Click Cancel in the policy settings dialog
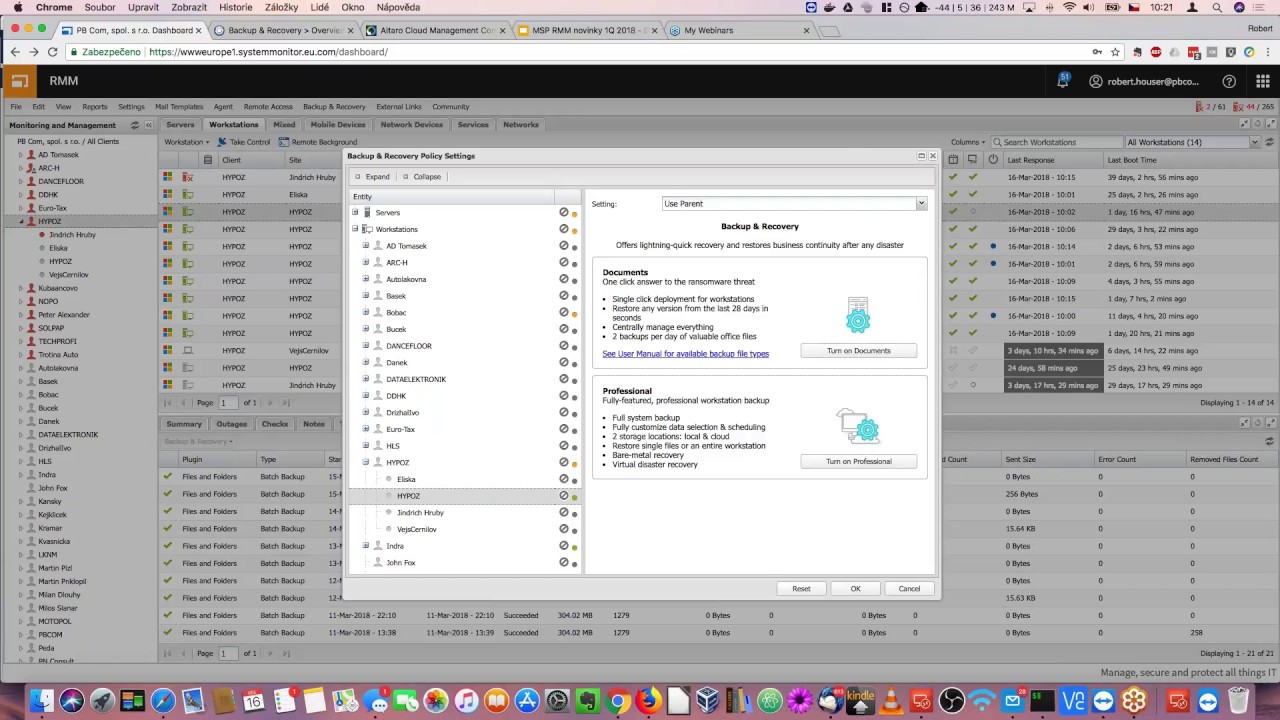This screenshot has width=1280, height=720. click(909, 588)
